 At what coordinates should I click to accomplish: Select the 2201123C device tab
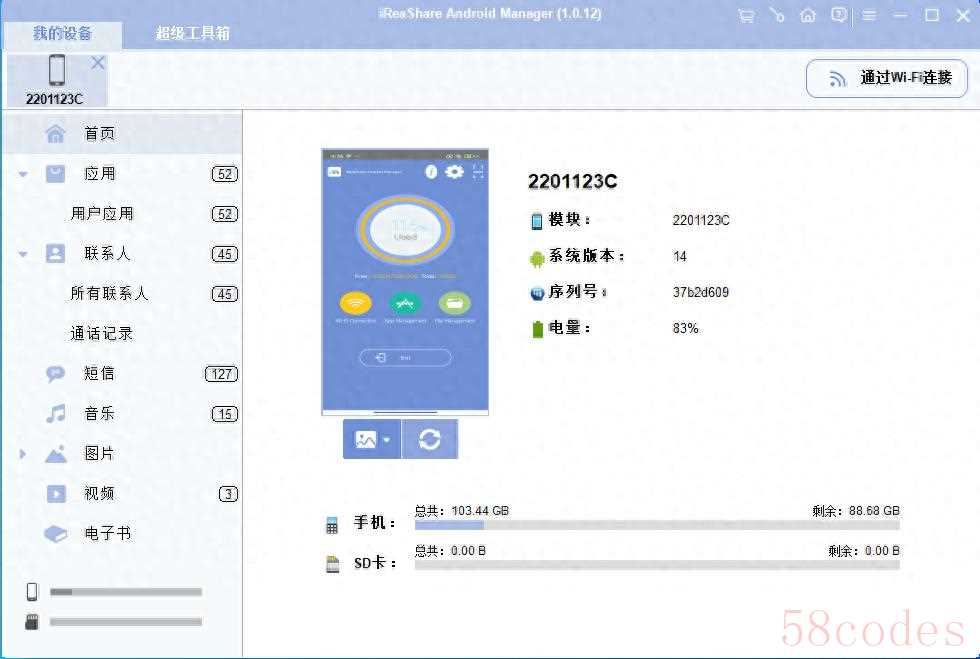[55, 79]
